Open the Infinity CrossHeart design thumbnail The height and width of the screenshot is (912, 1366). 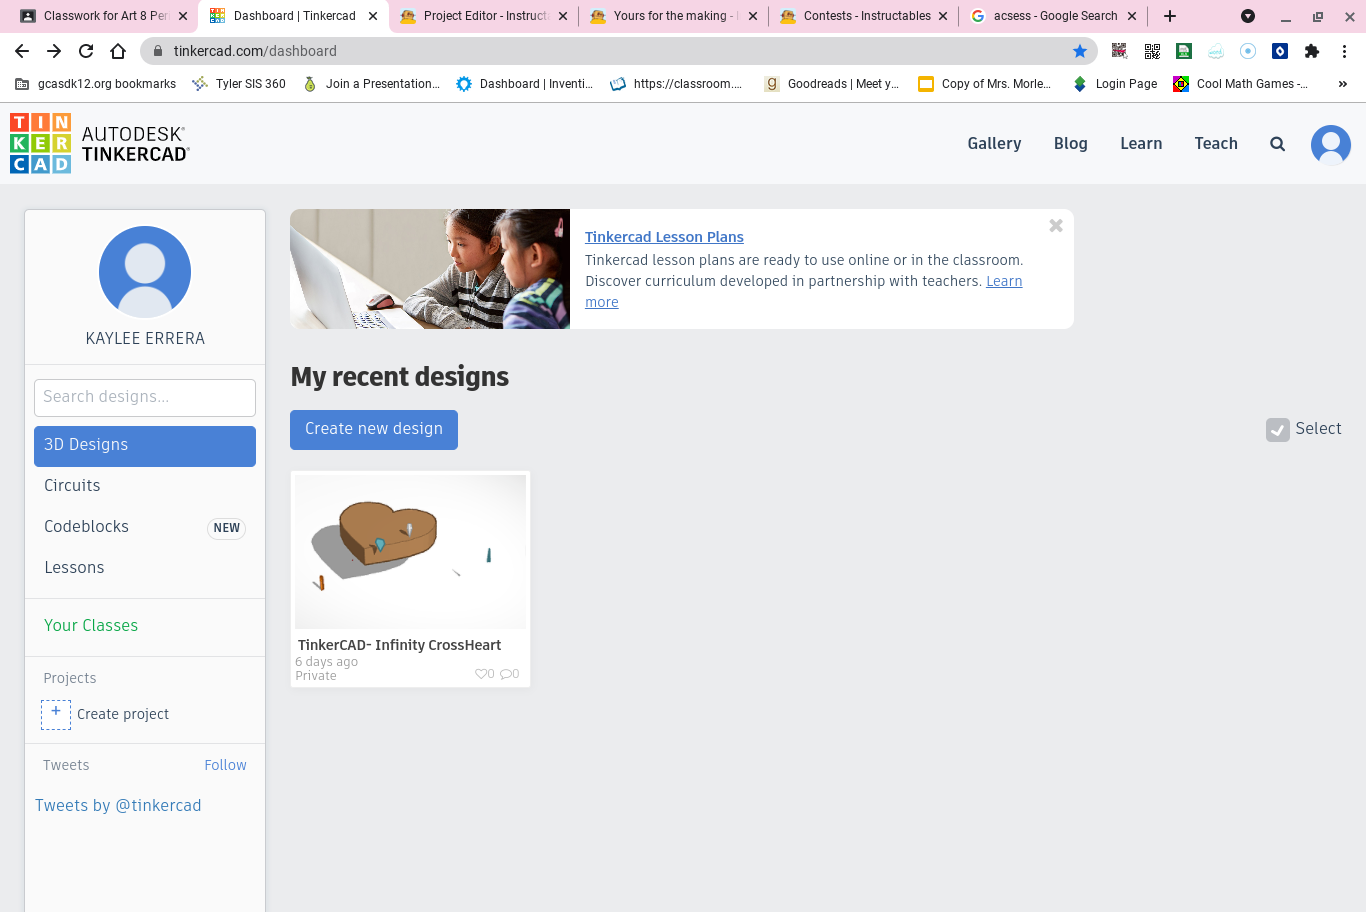410,552
